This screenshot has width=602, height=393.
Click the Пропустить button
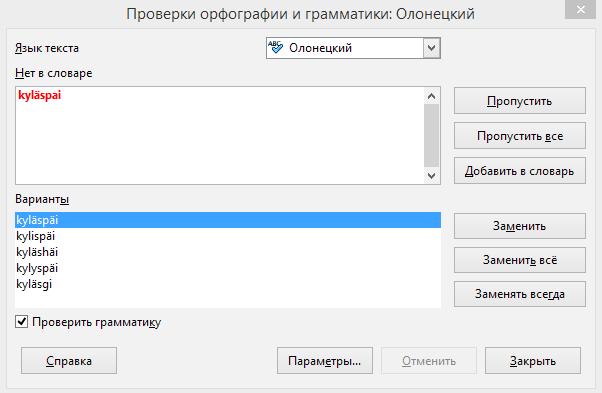520,101
